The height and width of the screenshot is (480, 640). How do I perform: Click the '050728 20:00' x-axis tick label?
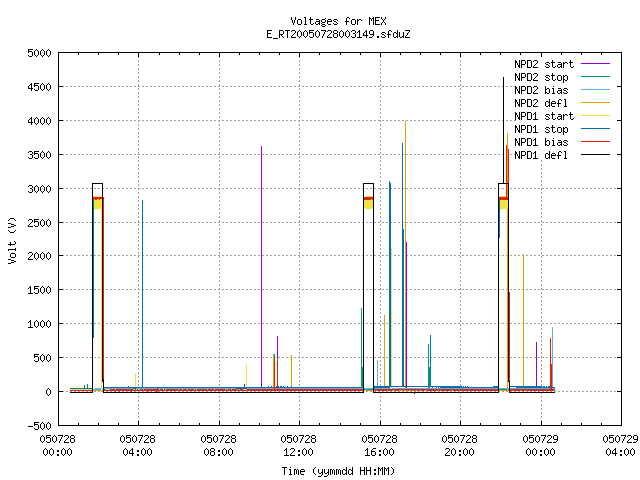tap(459, 446)
